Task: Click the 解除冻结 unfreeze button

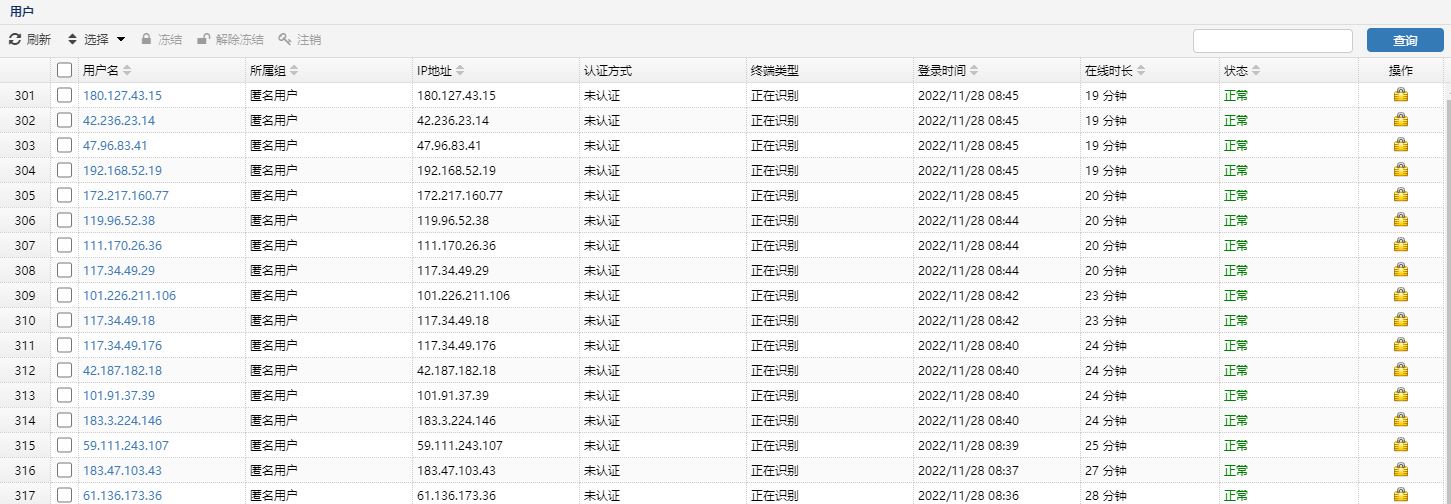Action: click(230, 40)
